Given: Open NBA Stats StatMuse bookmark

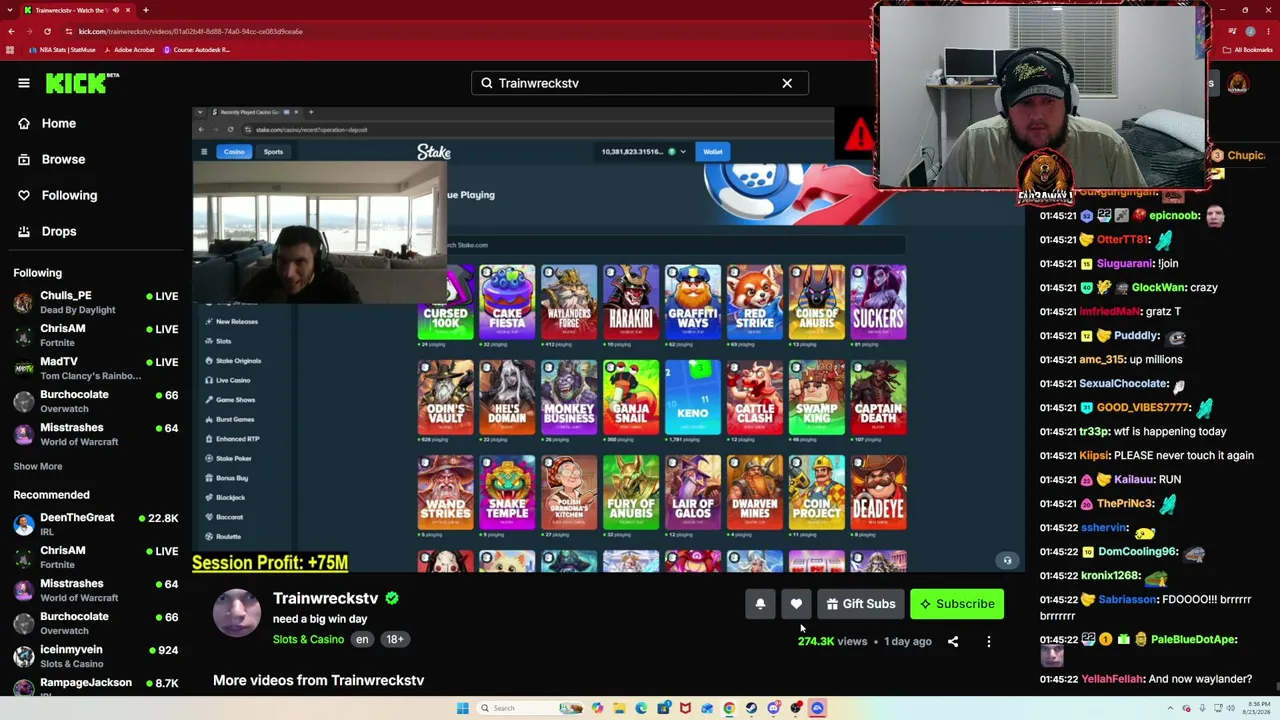Looking at the screenshot, I should coord(63,49).
